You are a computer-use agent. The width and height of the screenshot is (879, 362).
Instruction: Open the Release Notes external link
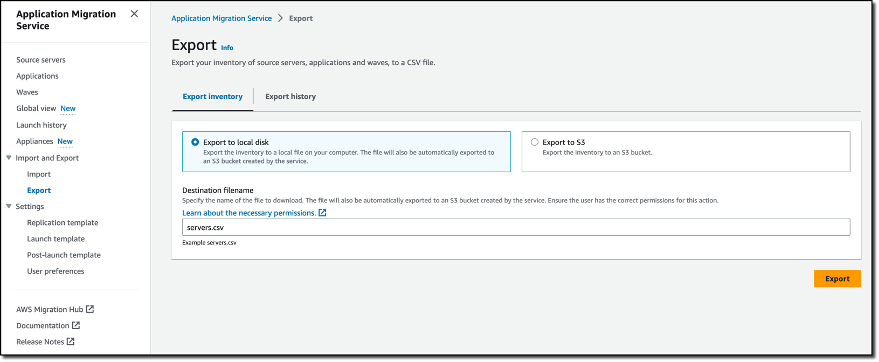45,341
